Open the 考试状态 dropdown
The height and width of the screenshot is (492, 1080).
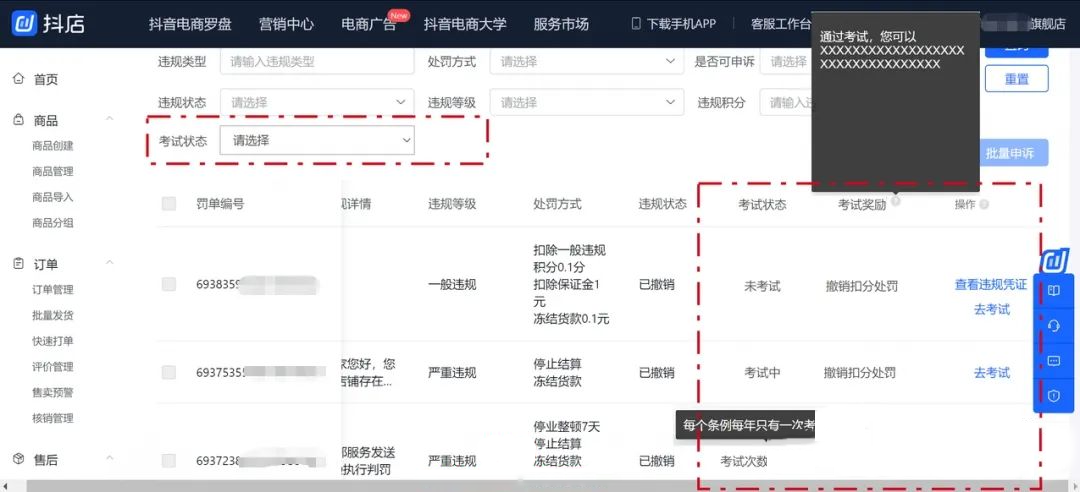coord(317,141)
